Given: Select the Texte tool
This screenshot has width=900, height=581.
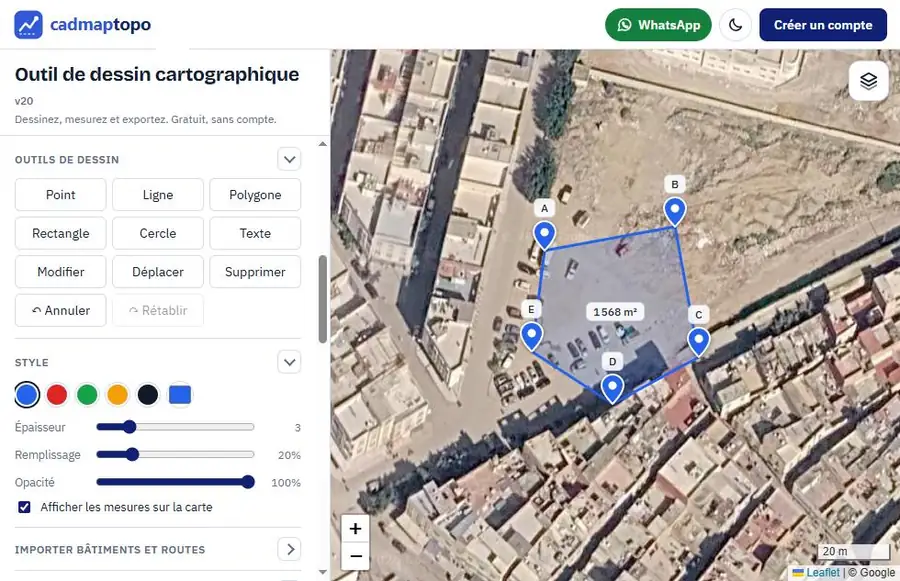Looking at the screenshot, I should pyautogui.click(x=255, y=233).
